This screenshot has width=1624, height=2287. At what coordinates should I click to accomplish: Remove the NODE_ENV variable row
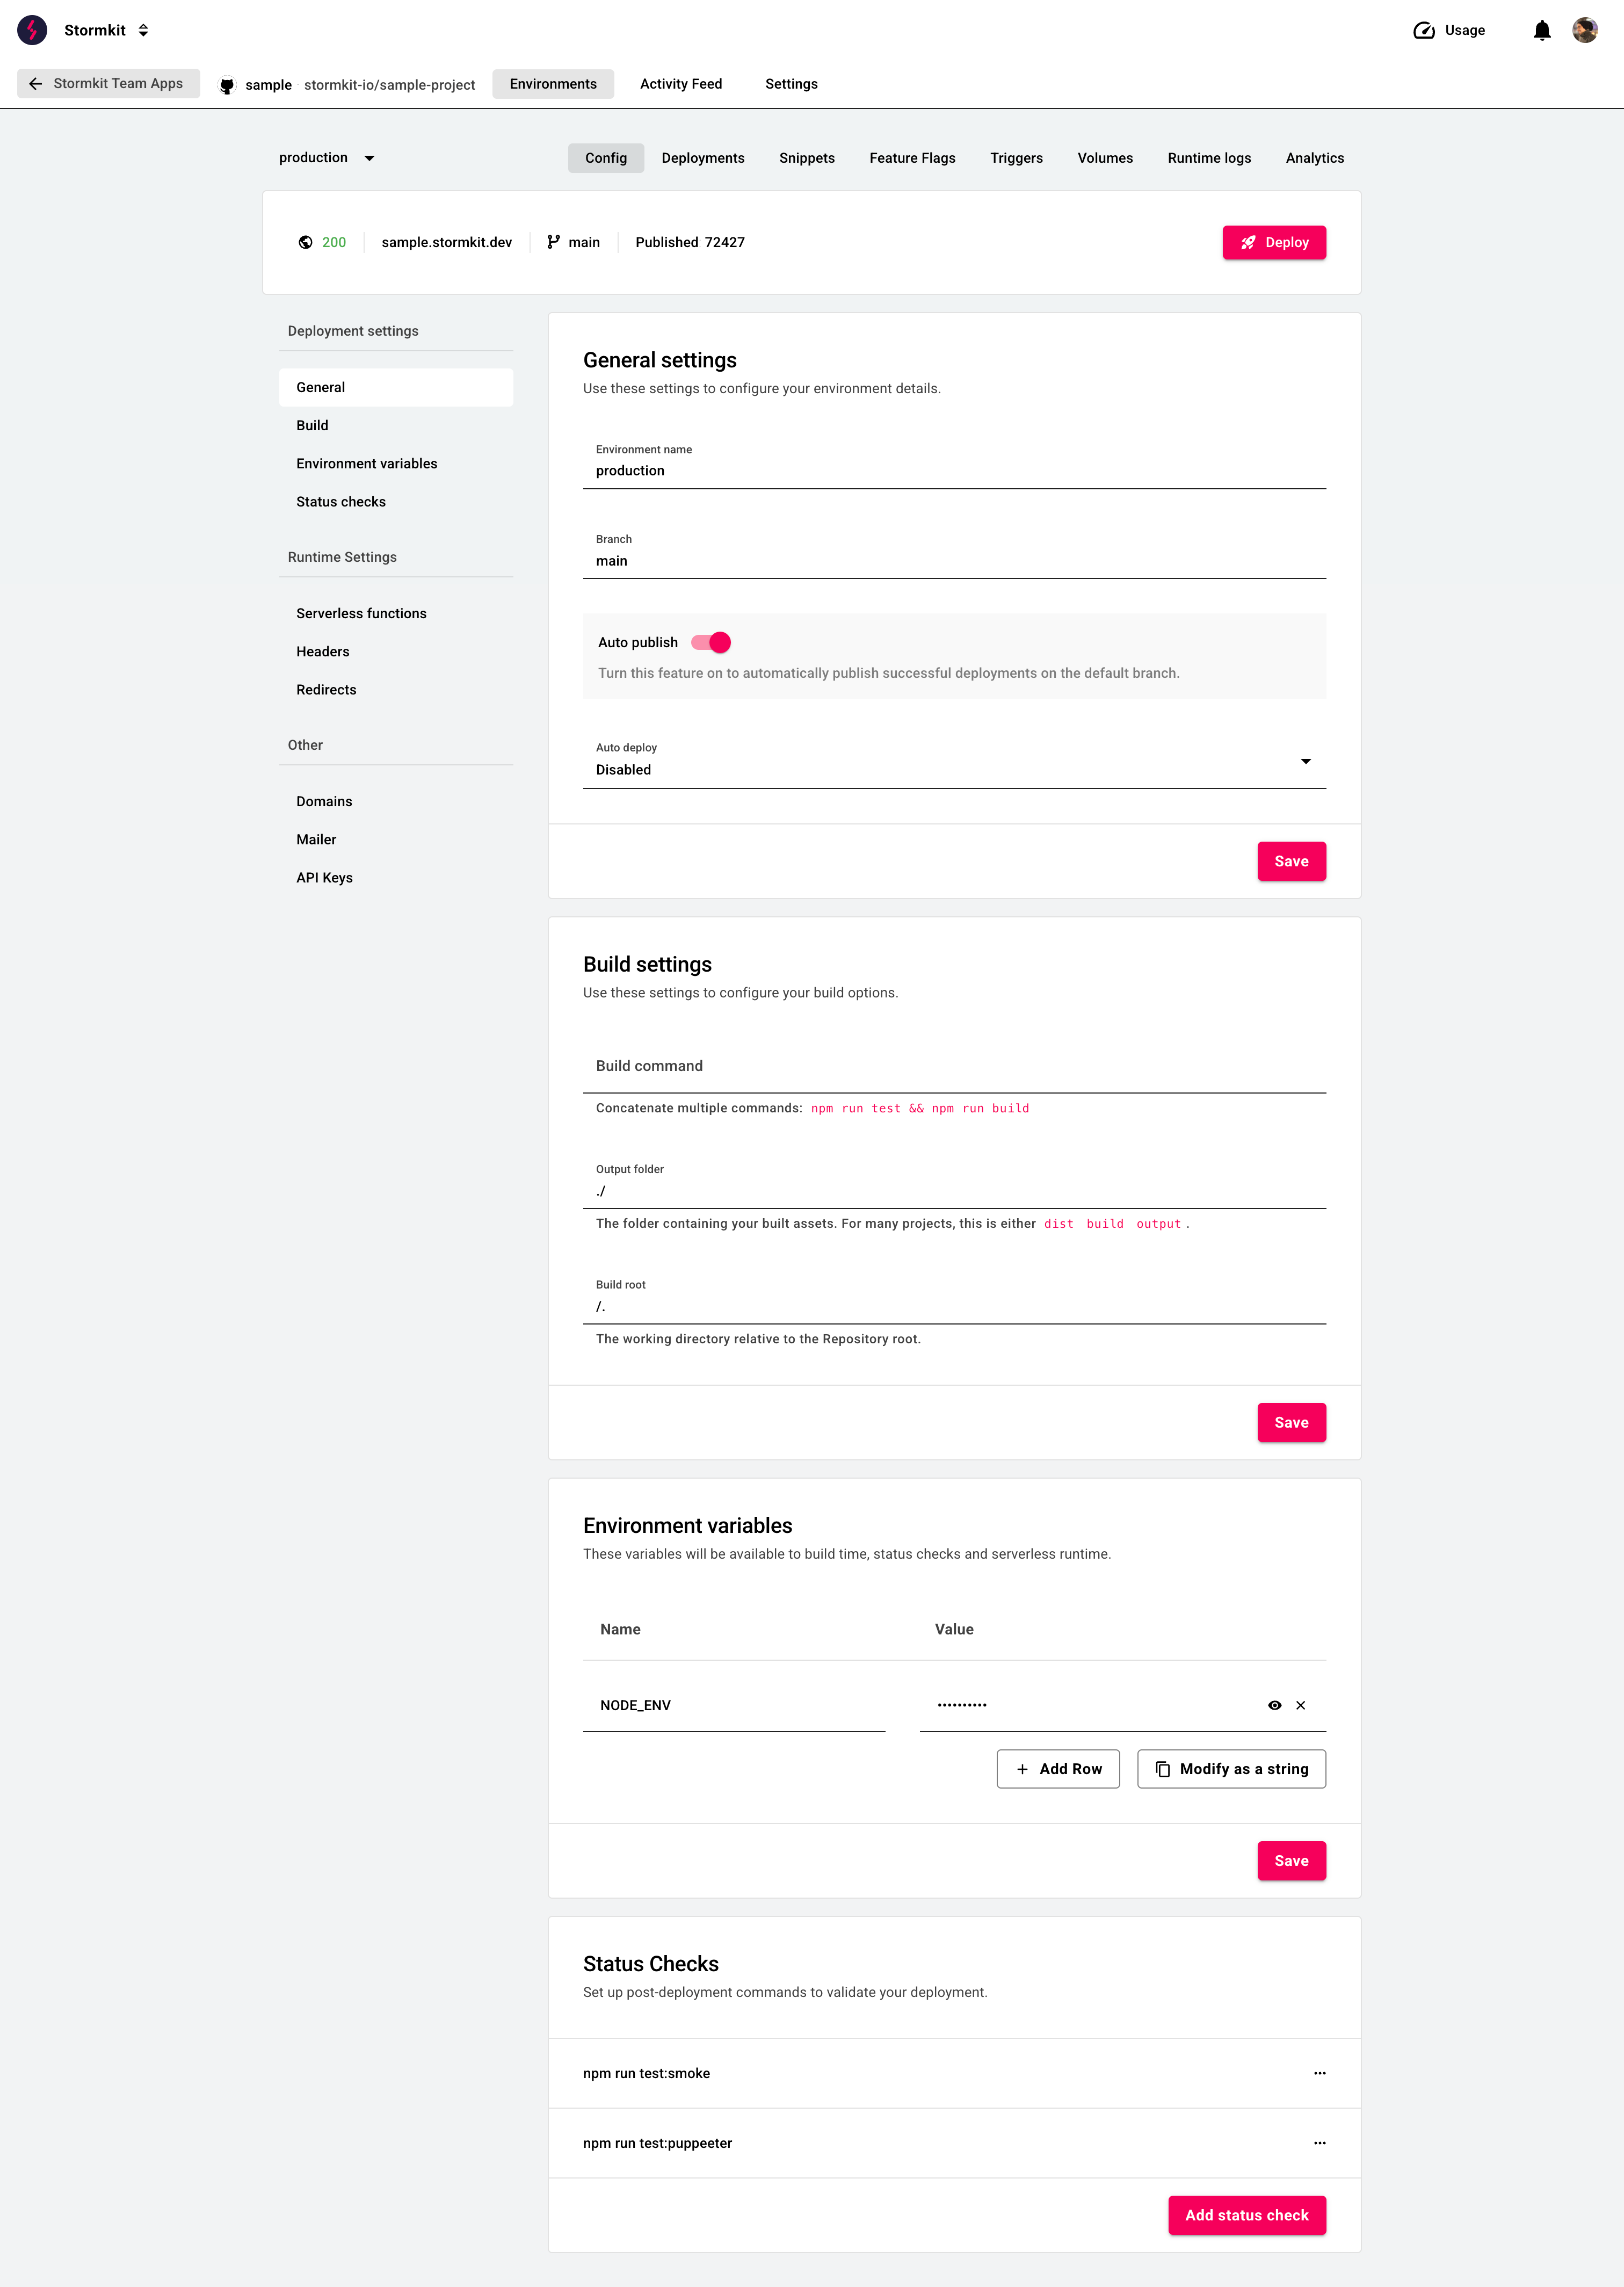[x=1301, y=1705]
